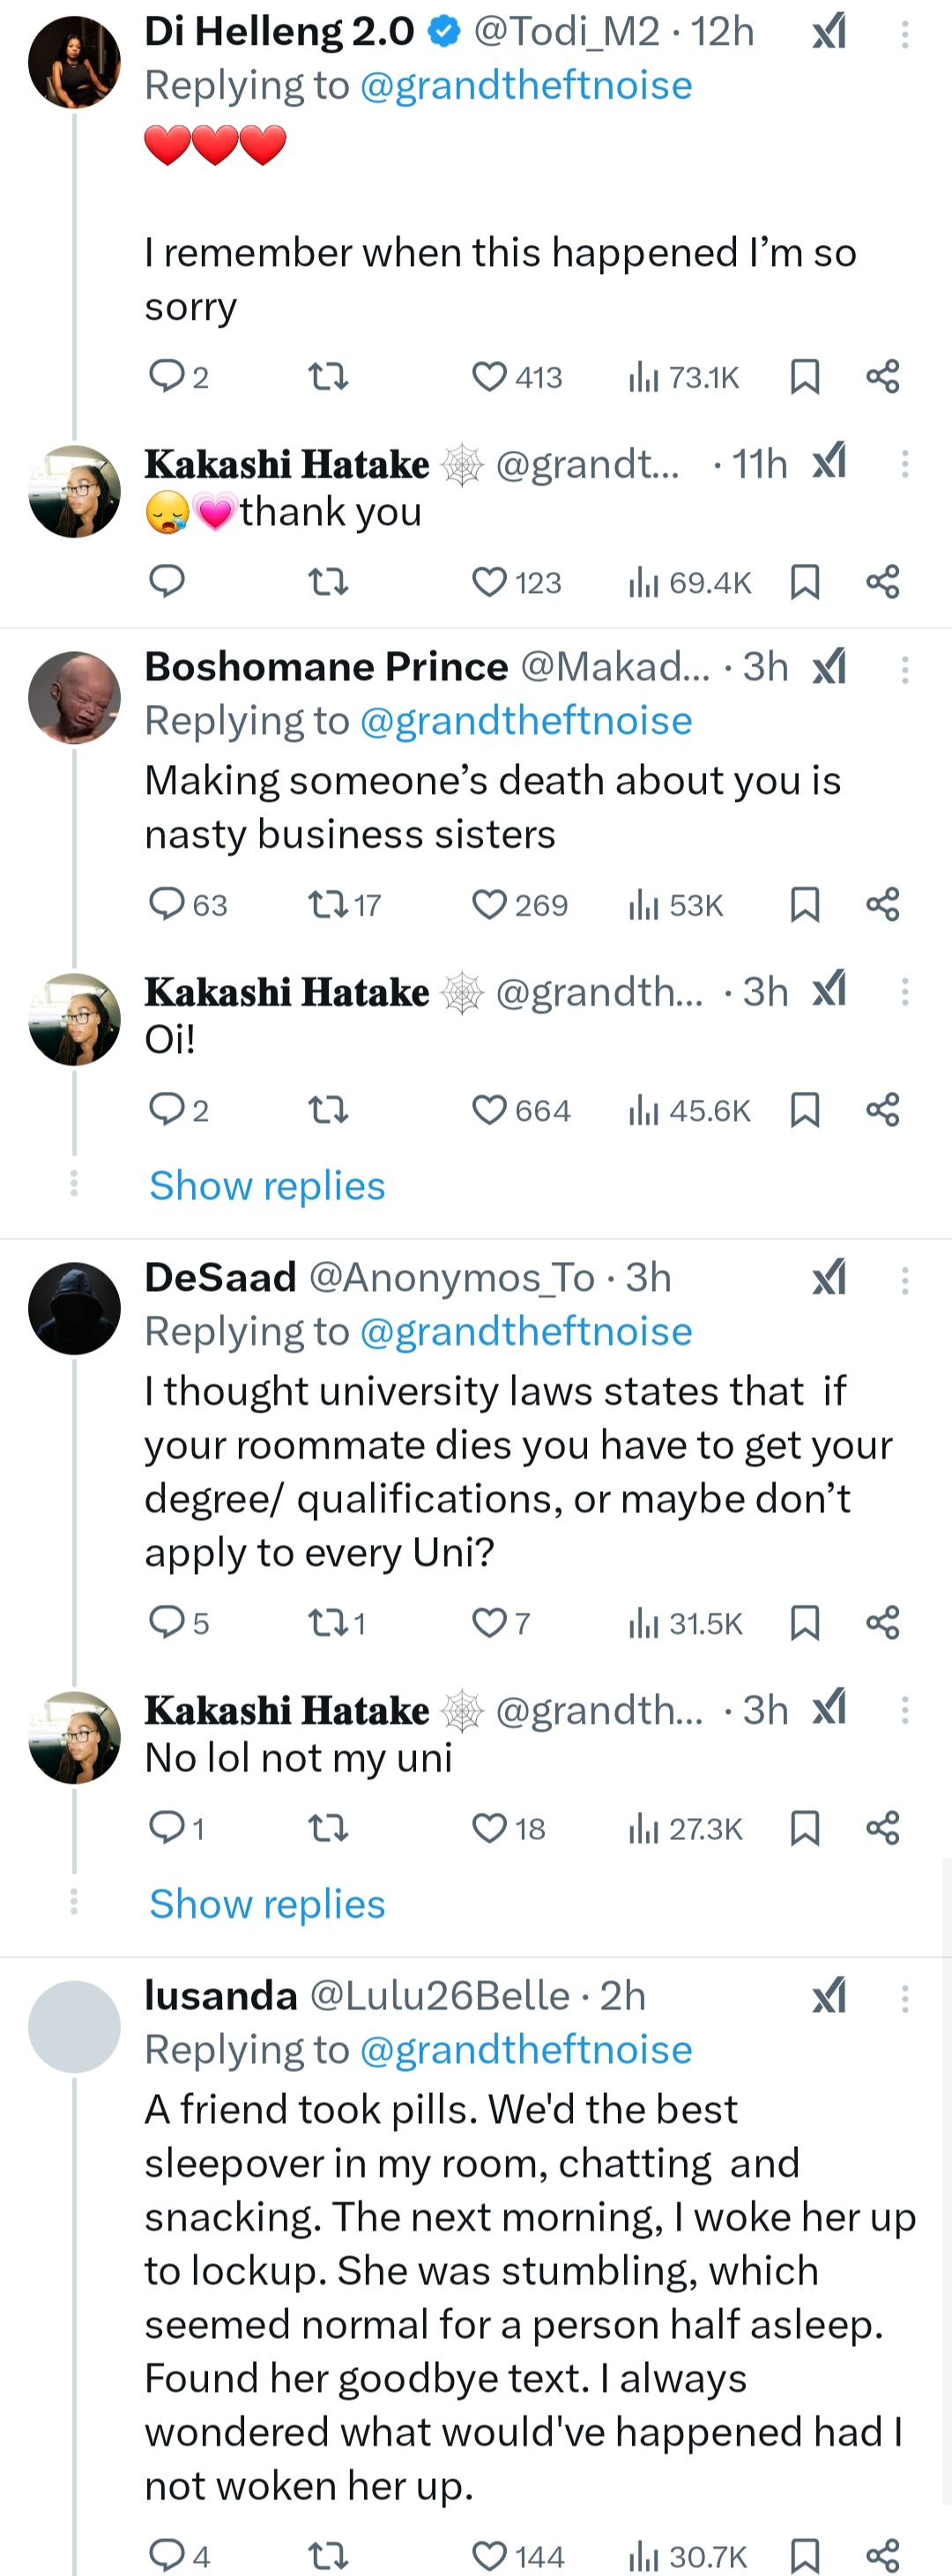Reply to Boshomane Prince's comment
Image resolution: width=952 pixels, height=2576 pixels.
[x=166, y=905]
